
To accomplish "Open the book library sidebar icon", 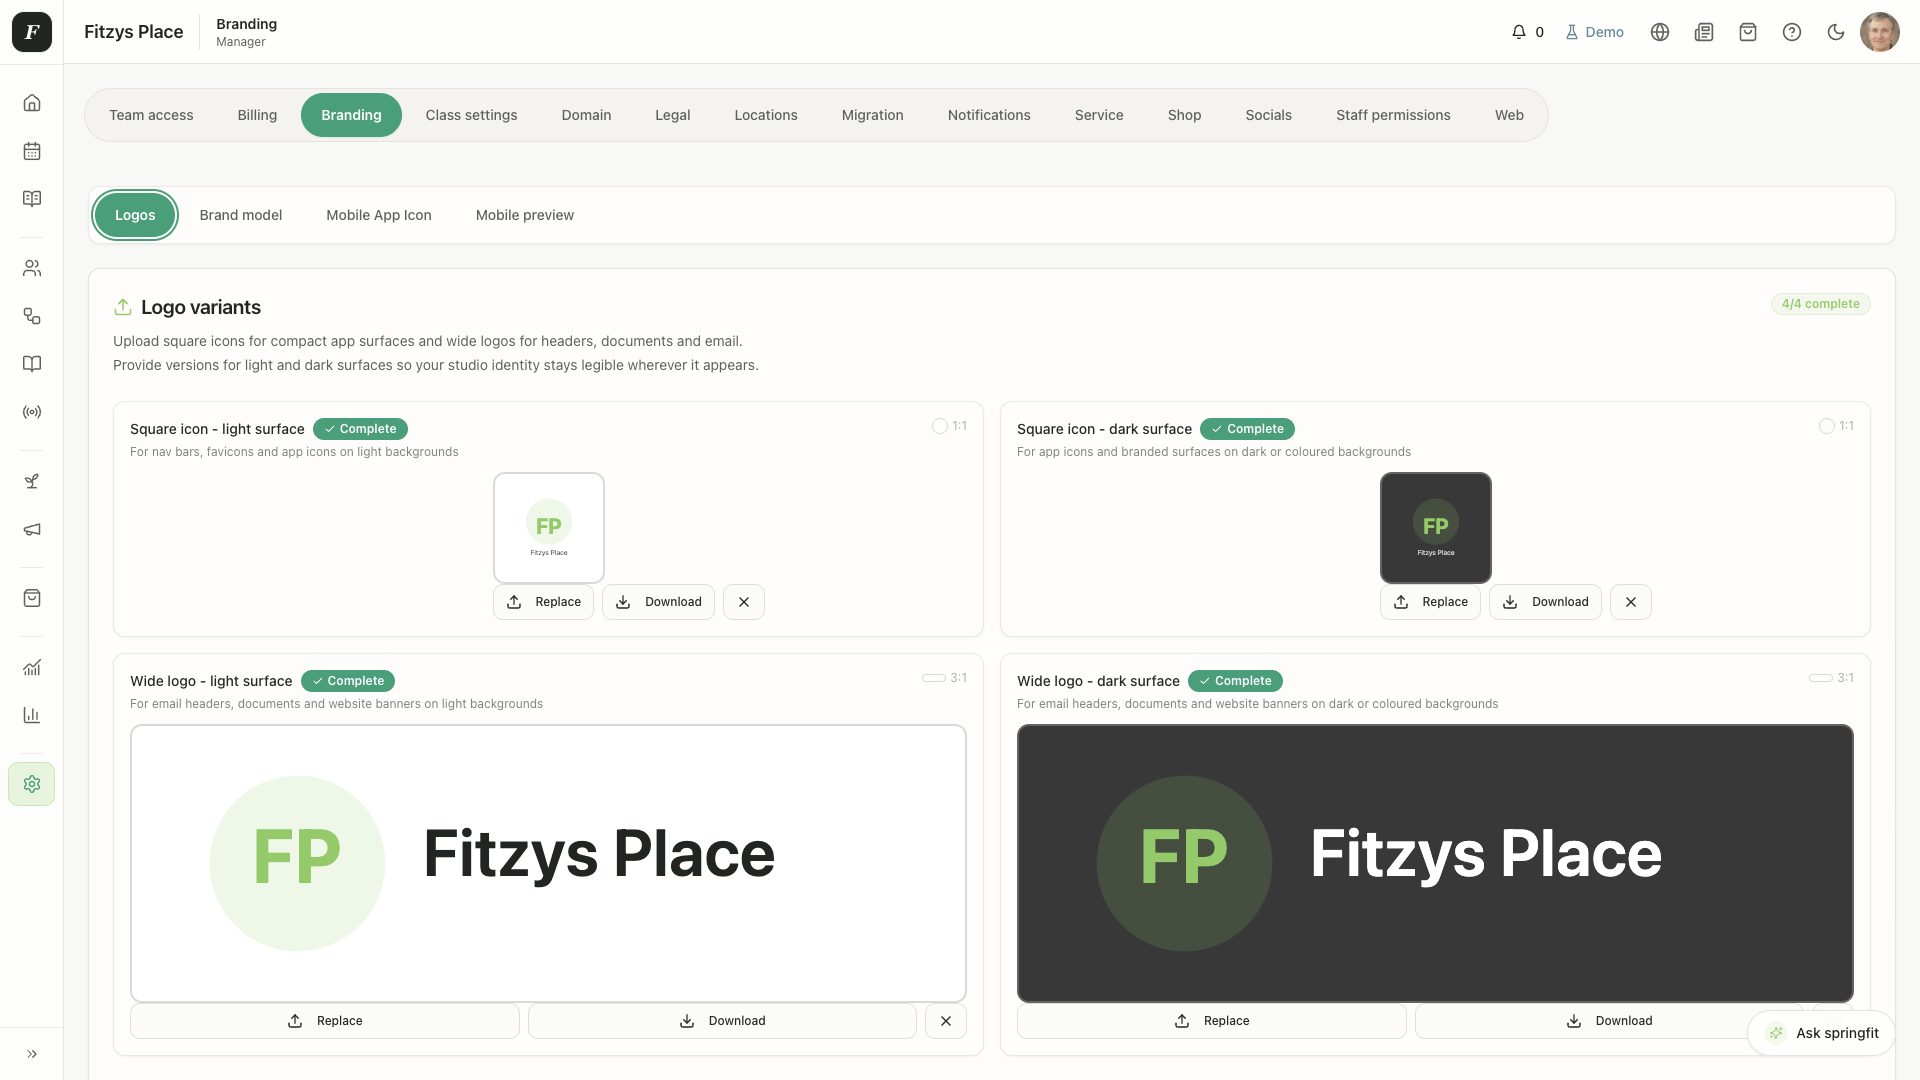I will 32,364.
